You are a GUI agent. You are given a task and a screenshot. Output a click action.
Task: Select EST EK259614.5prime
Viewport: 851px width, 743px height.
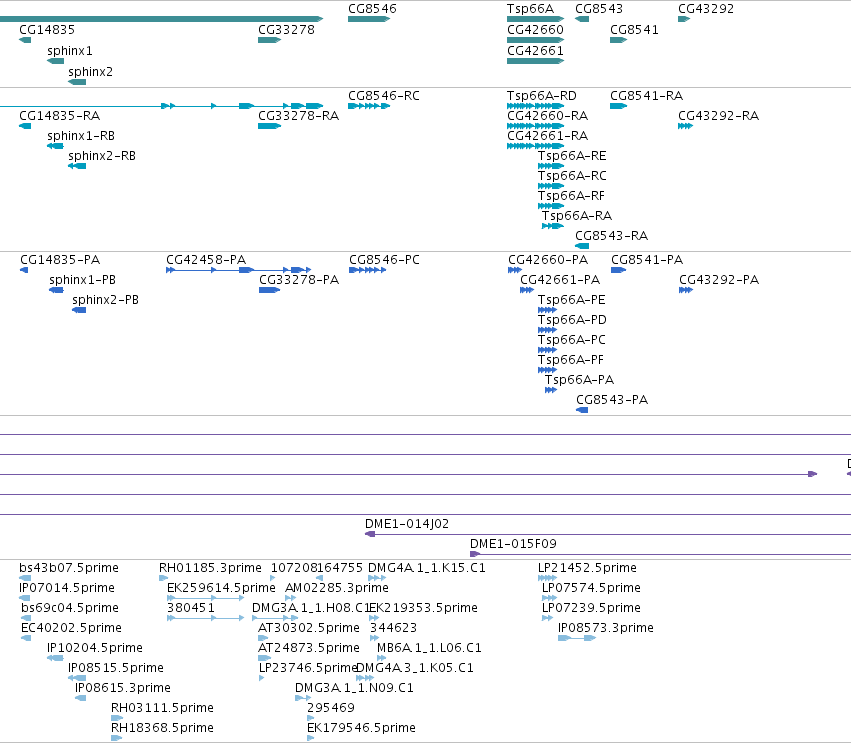coord(205,598)
